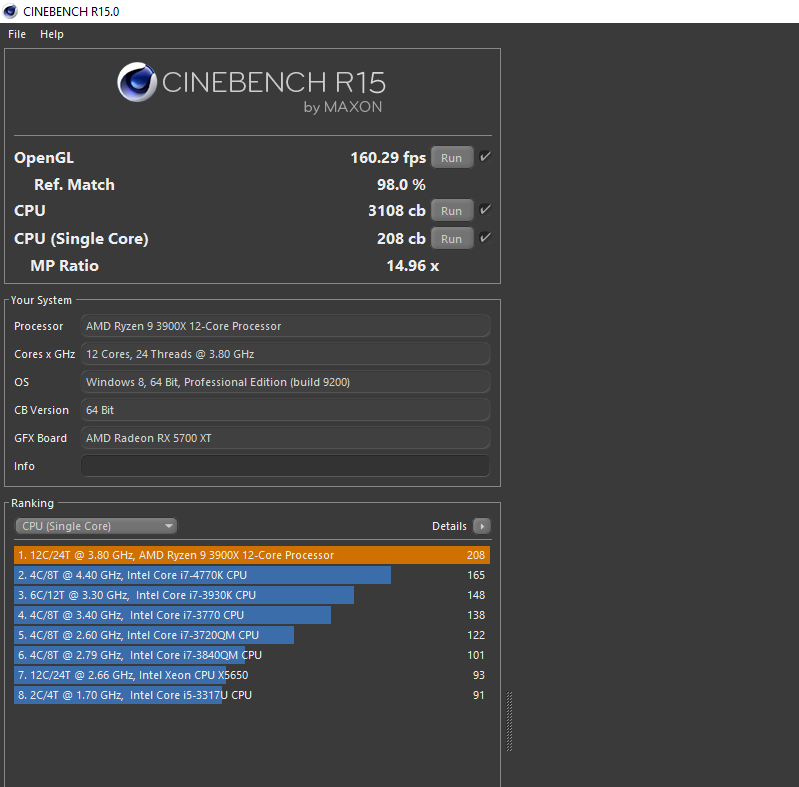Toggle the CPU test checkbox
This screenshot has height=787, width=799.
point(485,209)
